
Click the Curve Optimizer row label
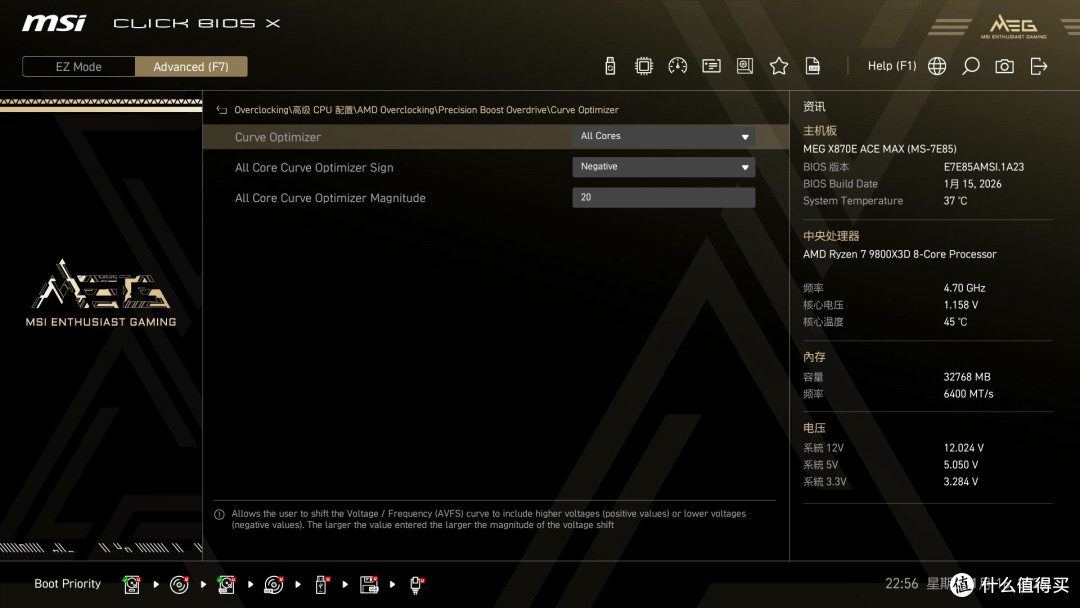pyautogui.click(x=278, y=137)
